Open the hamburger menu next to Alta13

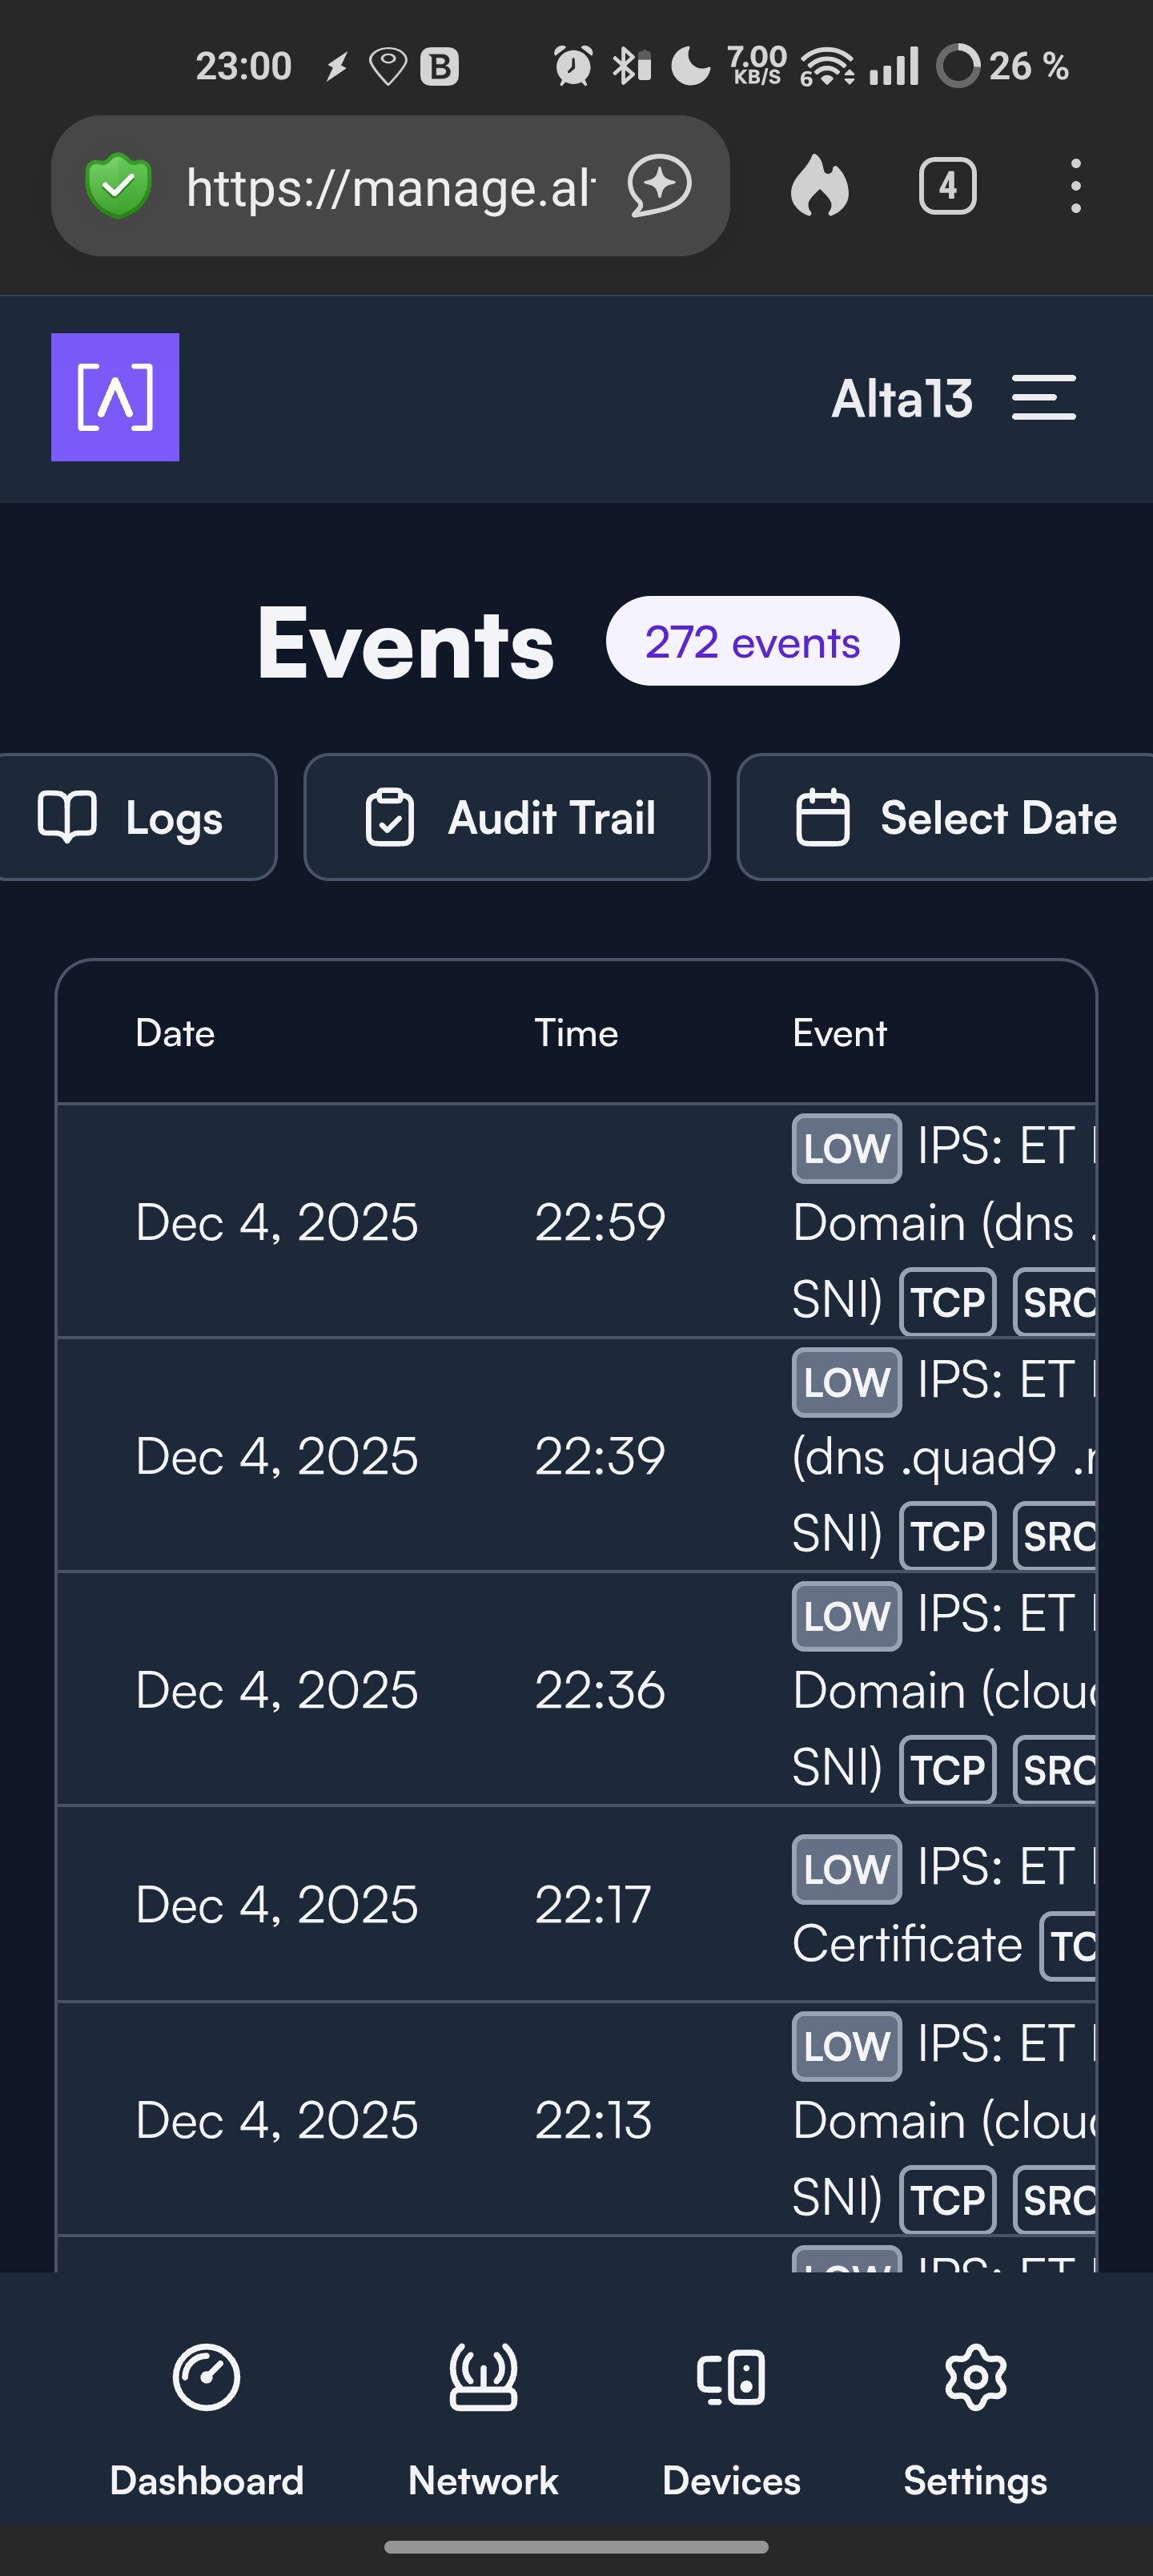pyautogui.click(x=1043, y=398)
